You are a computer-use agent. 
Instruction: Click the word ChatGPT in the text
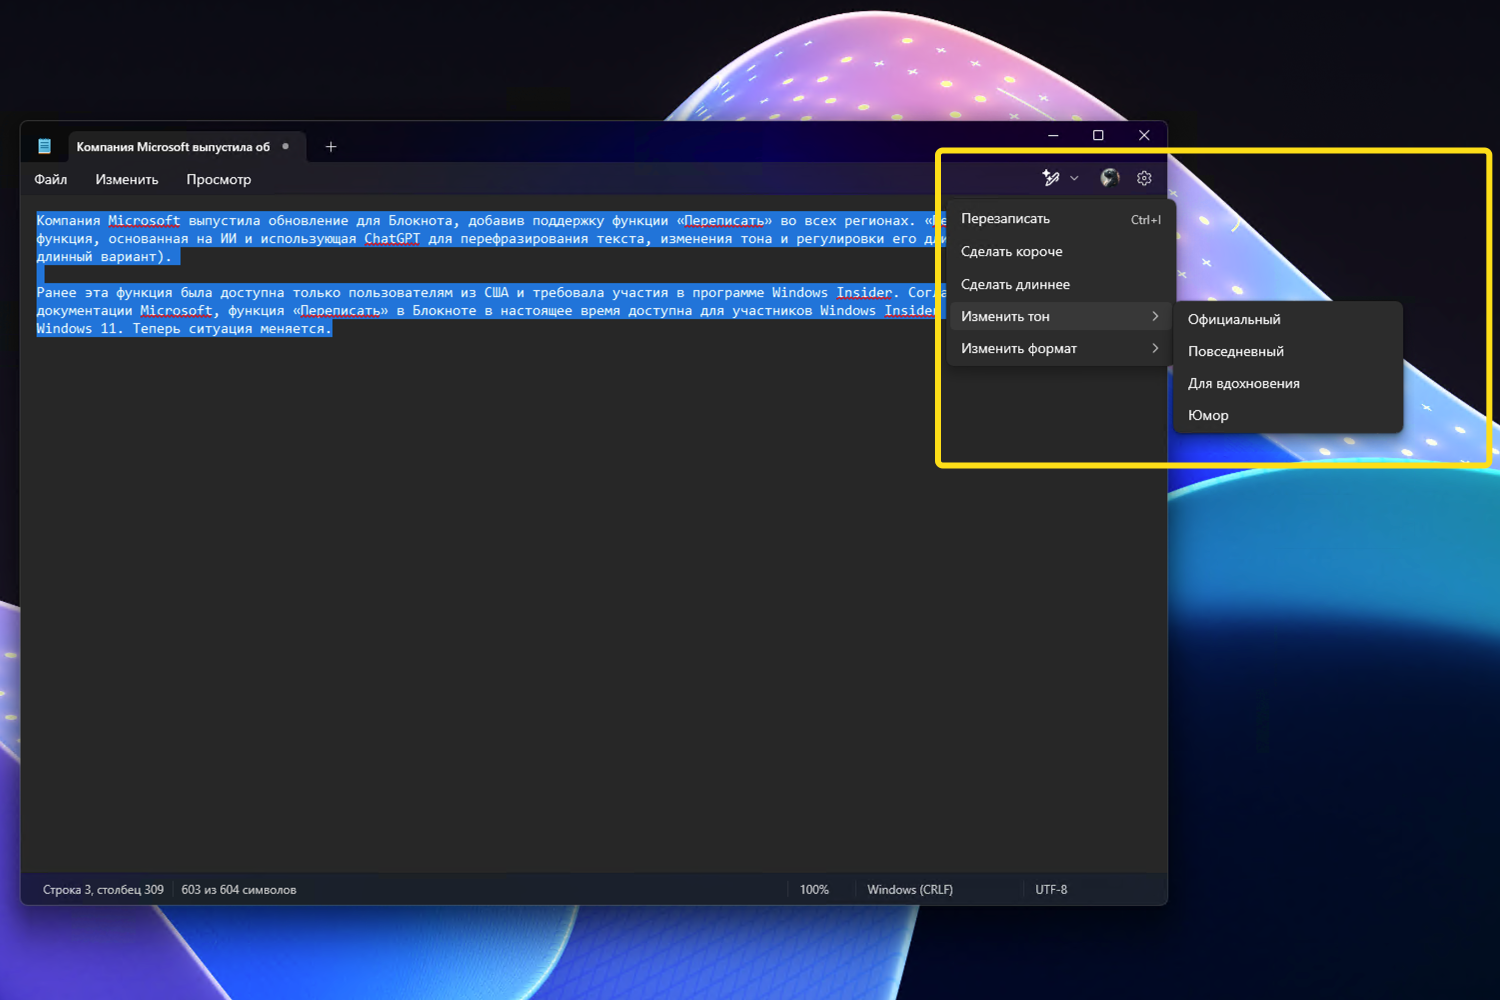tap(392, 239)
